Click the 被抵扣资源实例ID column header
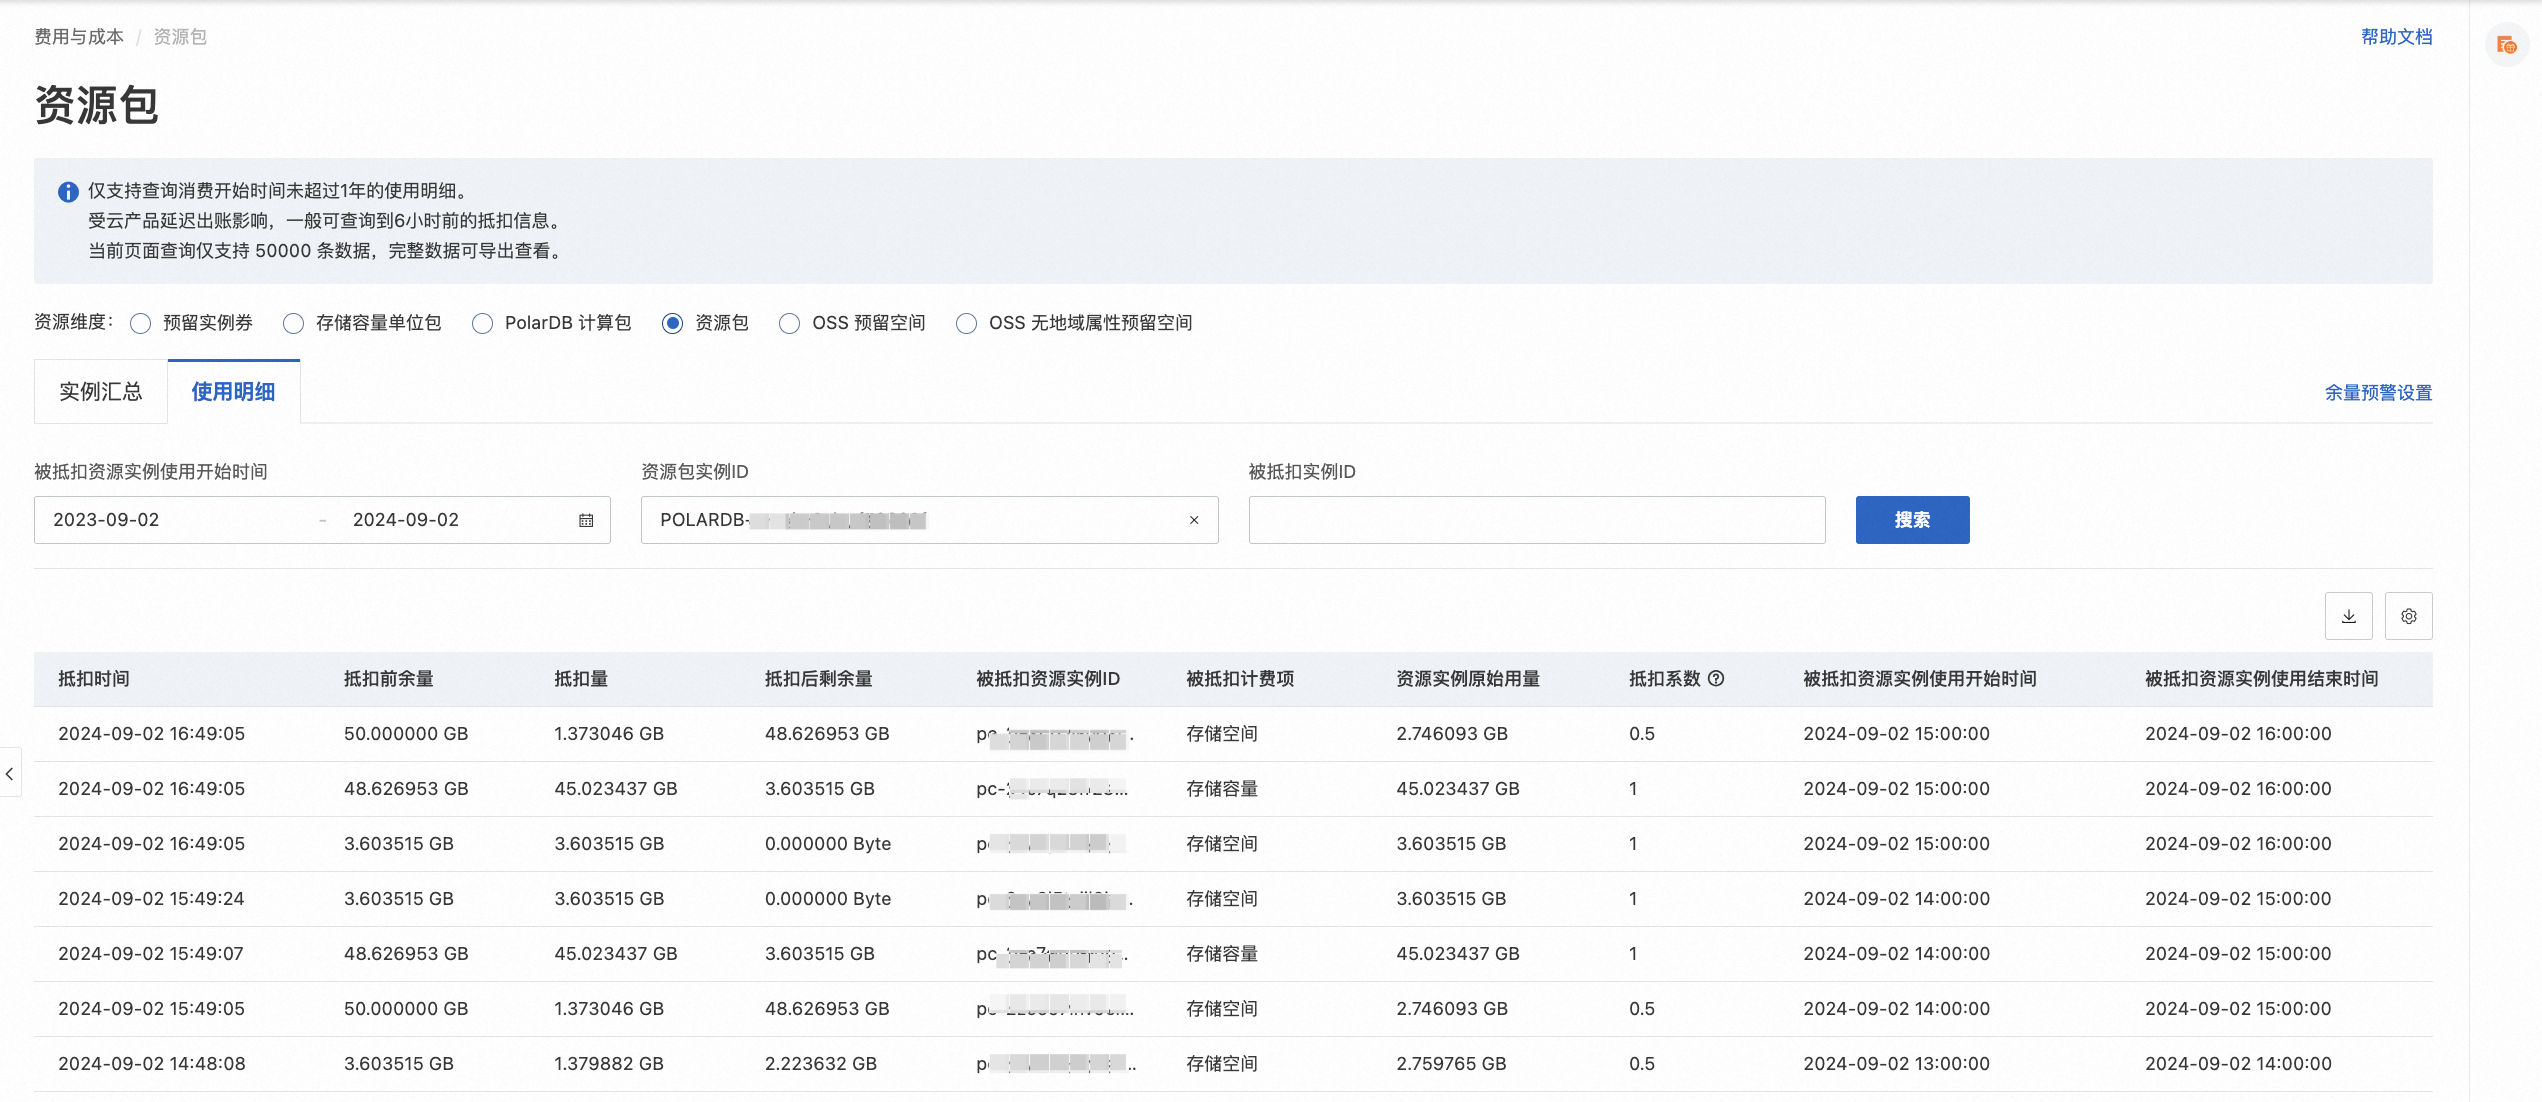 tap(1048, 679)
